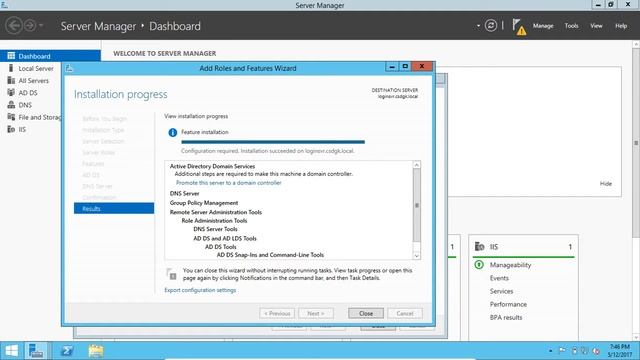Click the Close button in the wizard

(x=366, y=313)
